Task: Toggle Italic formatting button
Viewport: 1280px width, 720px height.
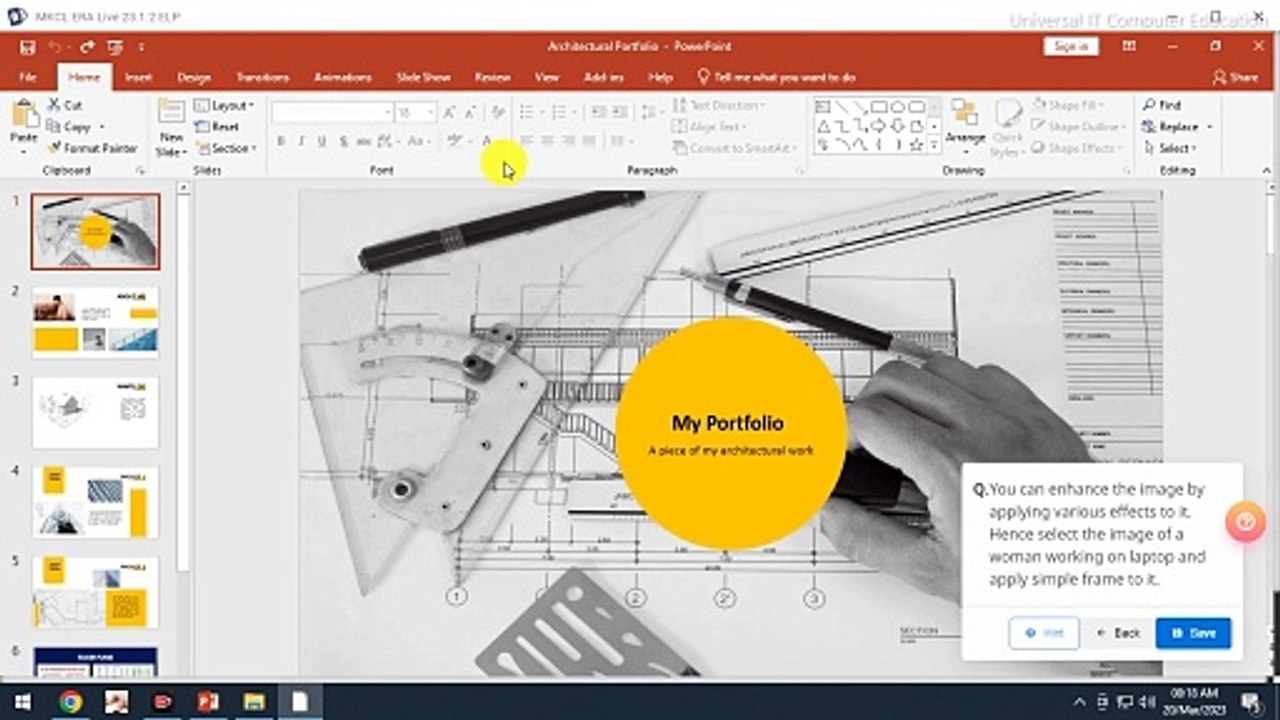Action: coord(301,142)
